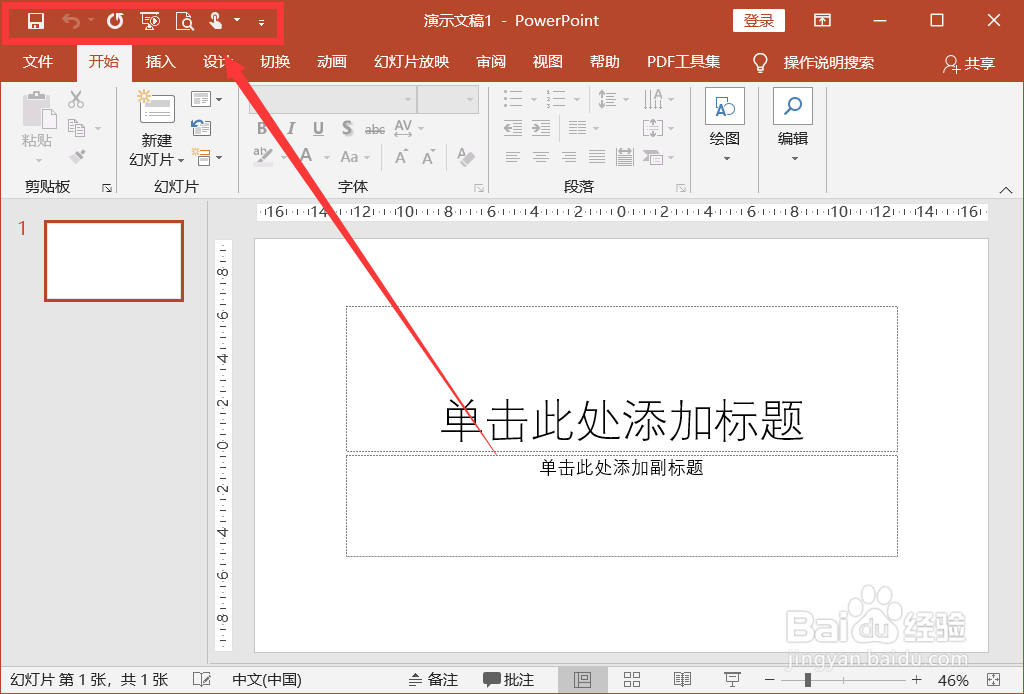Viewport: 1024px width, 694px height.
Task: Switch to the 切换 Transitions tab
Action: point(275,62)
